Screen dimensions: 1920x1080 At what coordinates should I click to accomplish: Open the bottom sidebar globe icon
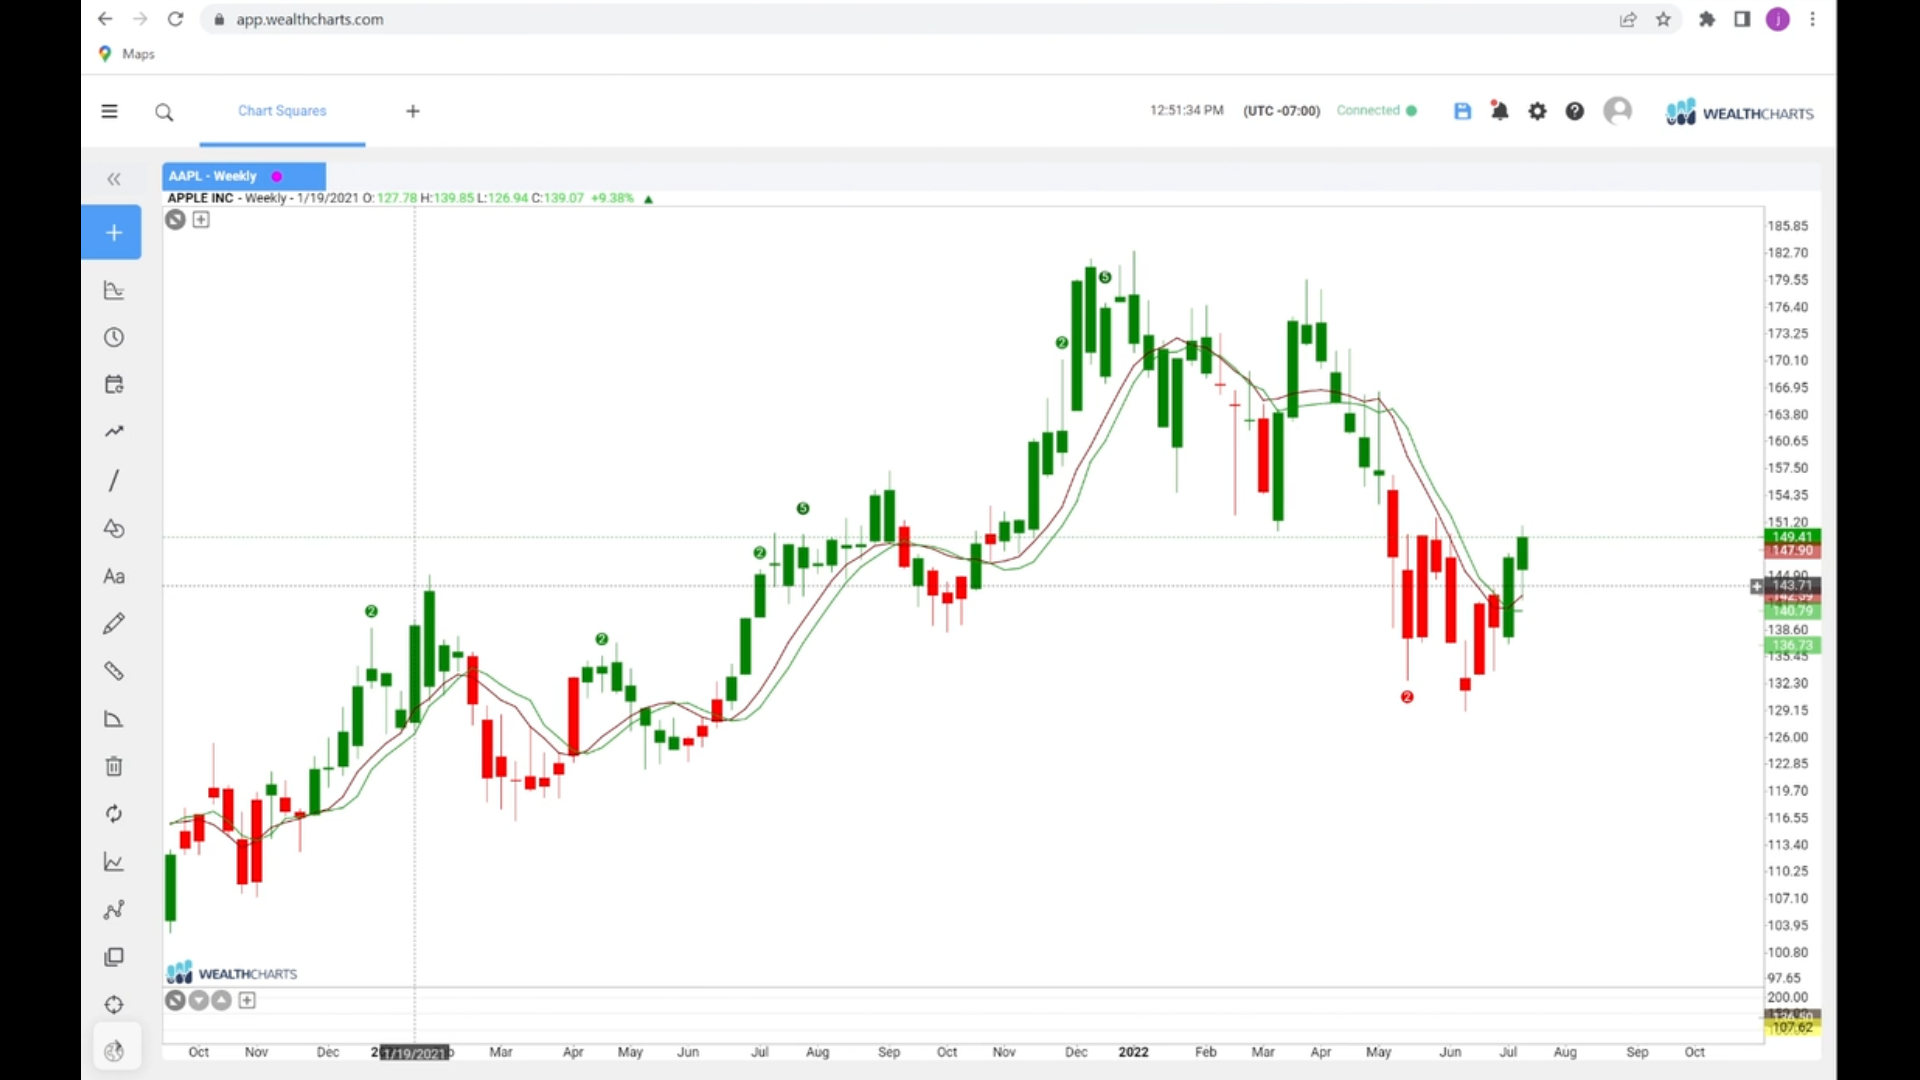click(x=114, y=1051)
